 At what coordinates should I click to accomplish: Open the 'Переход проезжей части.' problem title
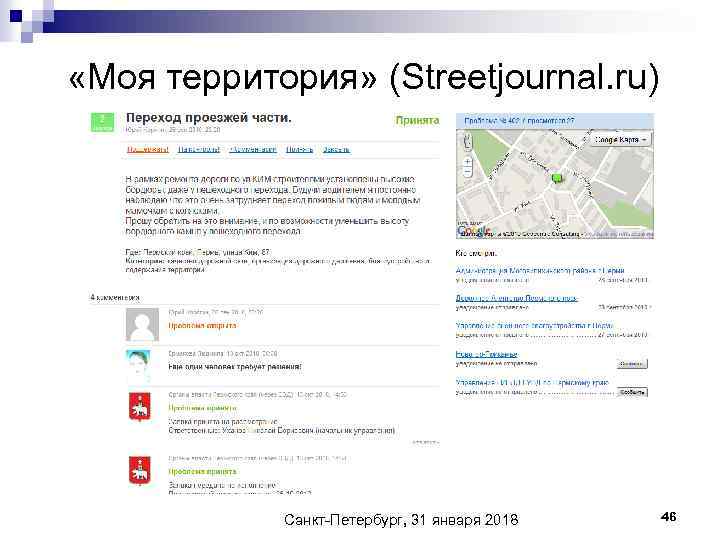[208, 118]
